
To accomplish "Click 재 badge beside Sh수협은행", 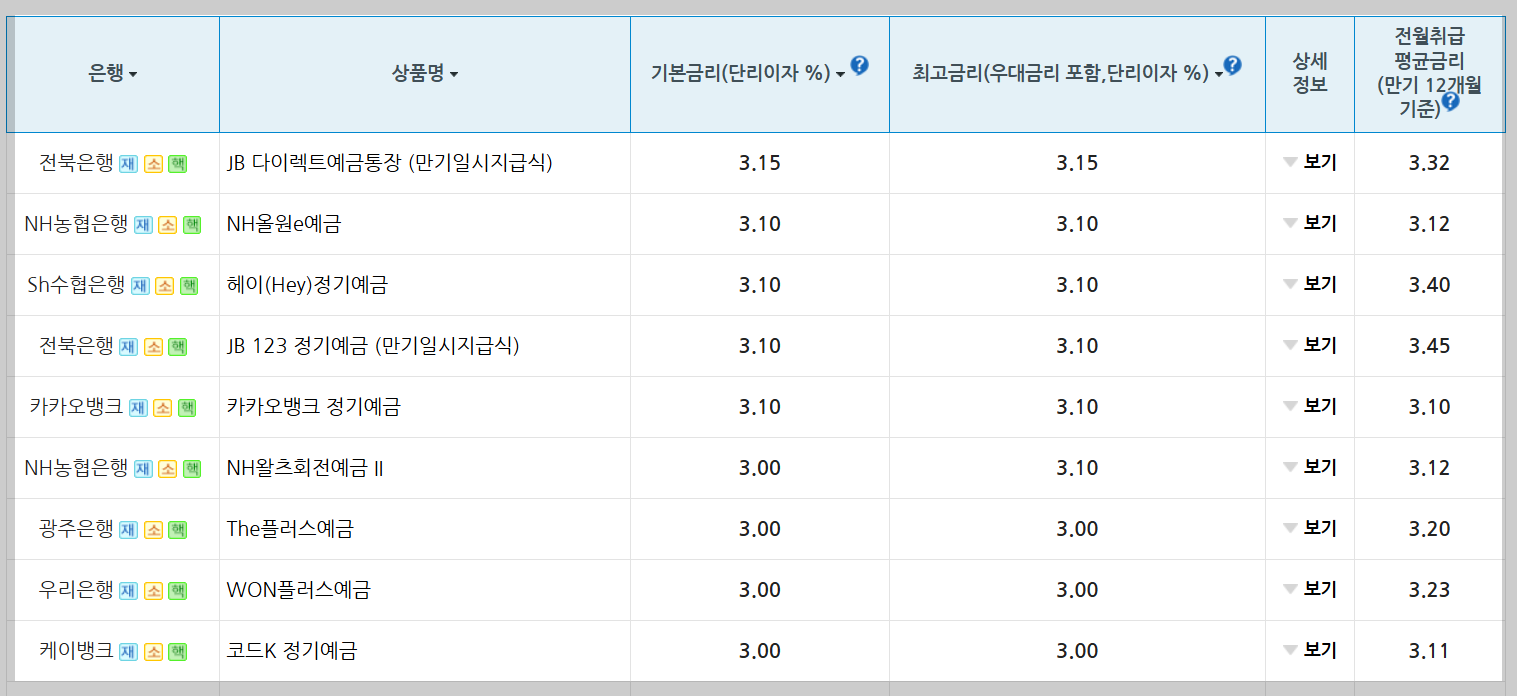I will click(140, 286).
